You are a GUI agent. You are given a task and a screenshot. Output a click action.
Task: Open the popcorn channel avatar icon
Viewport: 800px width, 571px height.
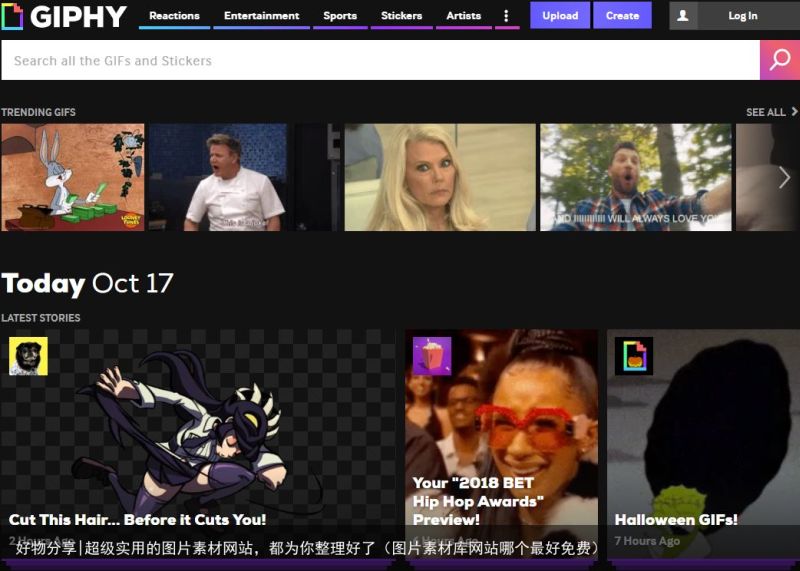click(x=432, y=356)
